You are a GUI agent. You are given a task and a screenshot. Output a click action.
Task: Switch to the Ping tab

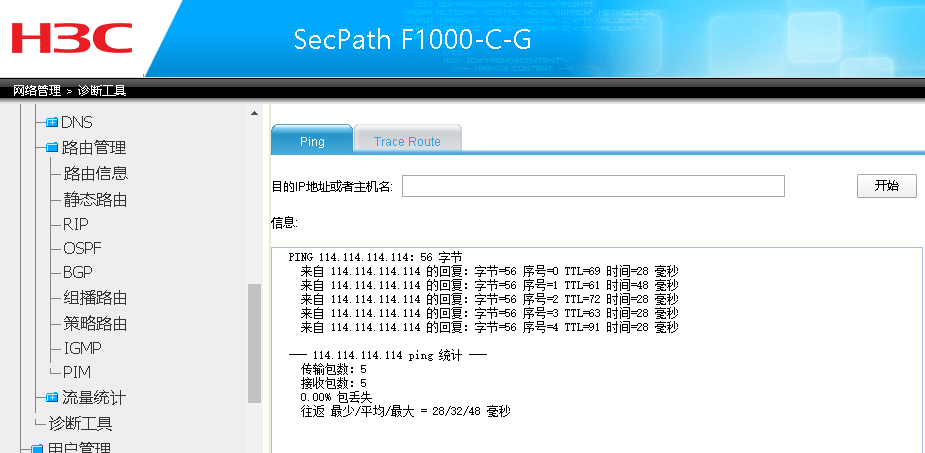(x=312, y=140)
